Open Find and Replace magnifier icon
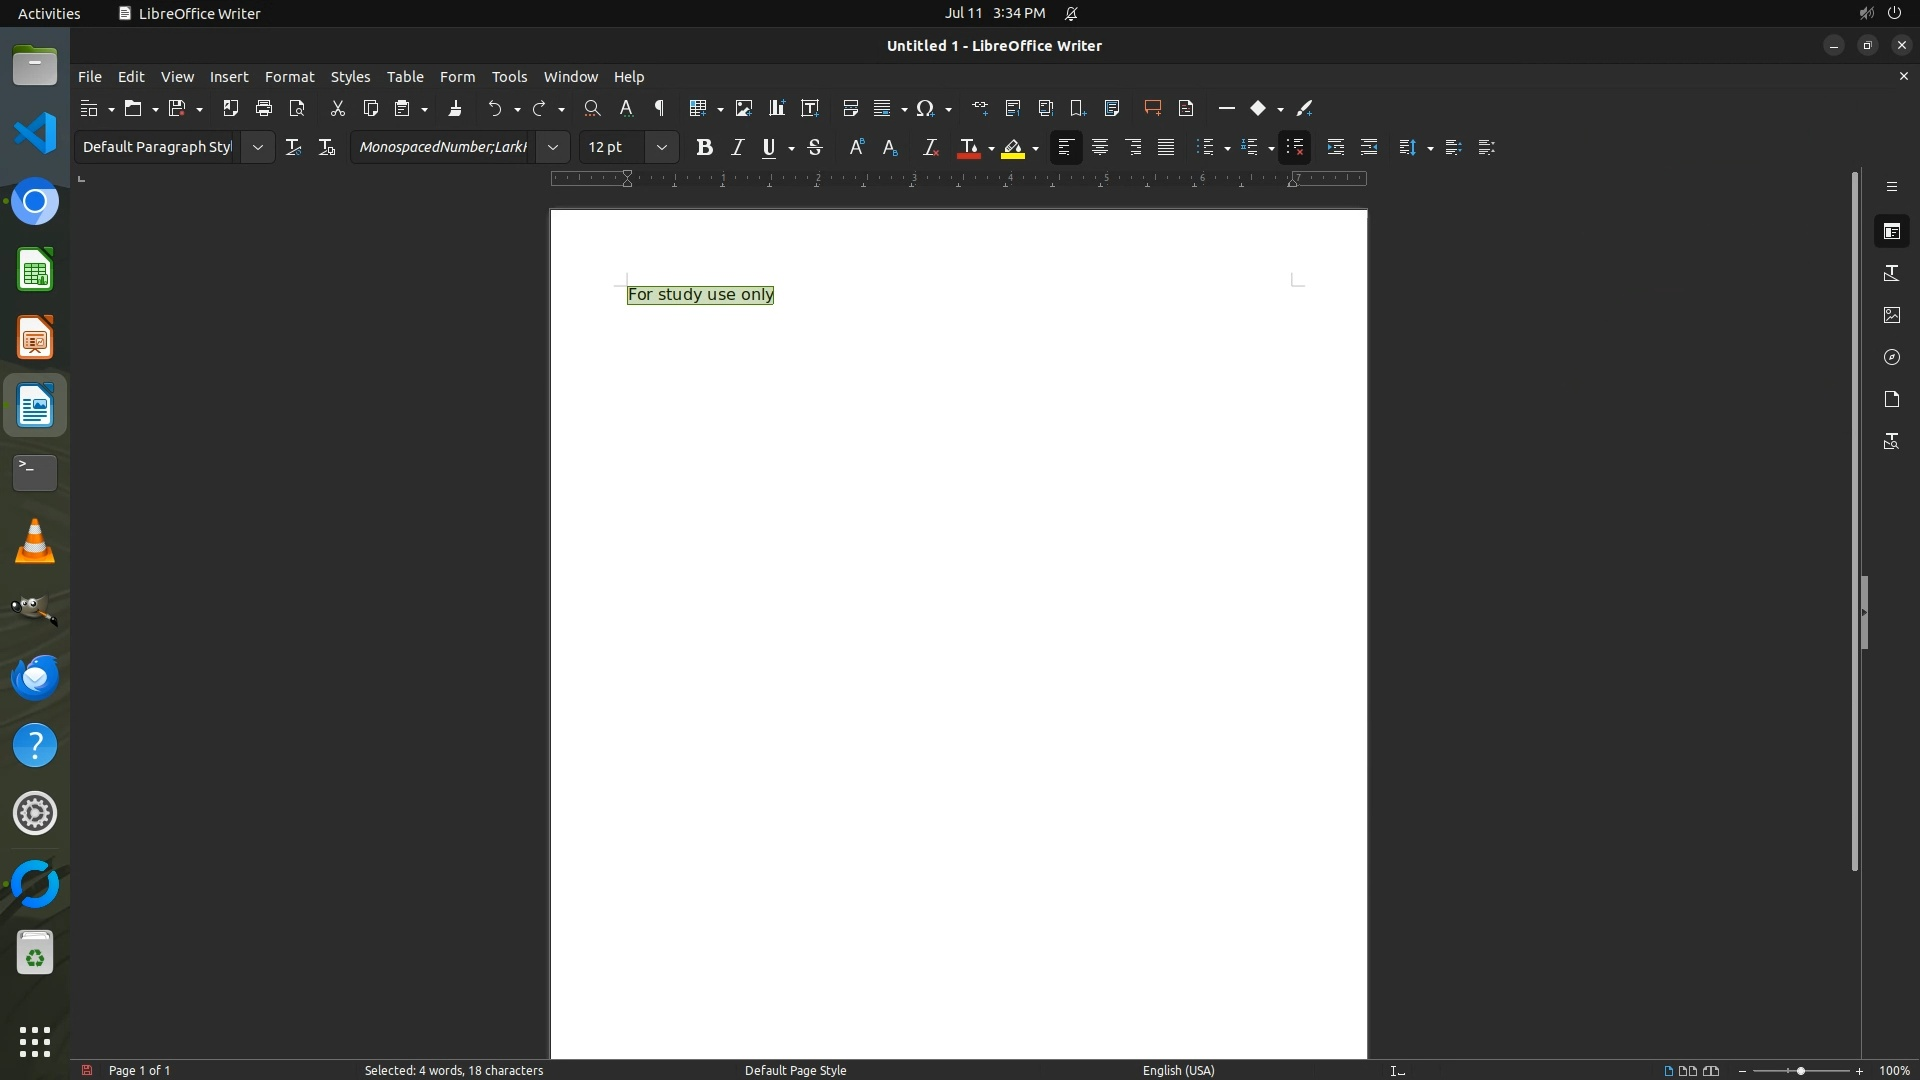The width and height of the screenshot is (1920, 1080). pyautogui.click(x=592, y=108)
